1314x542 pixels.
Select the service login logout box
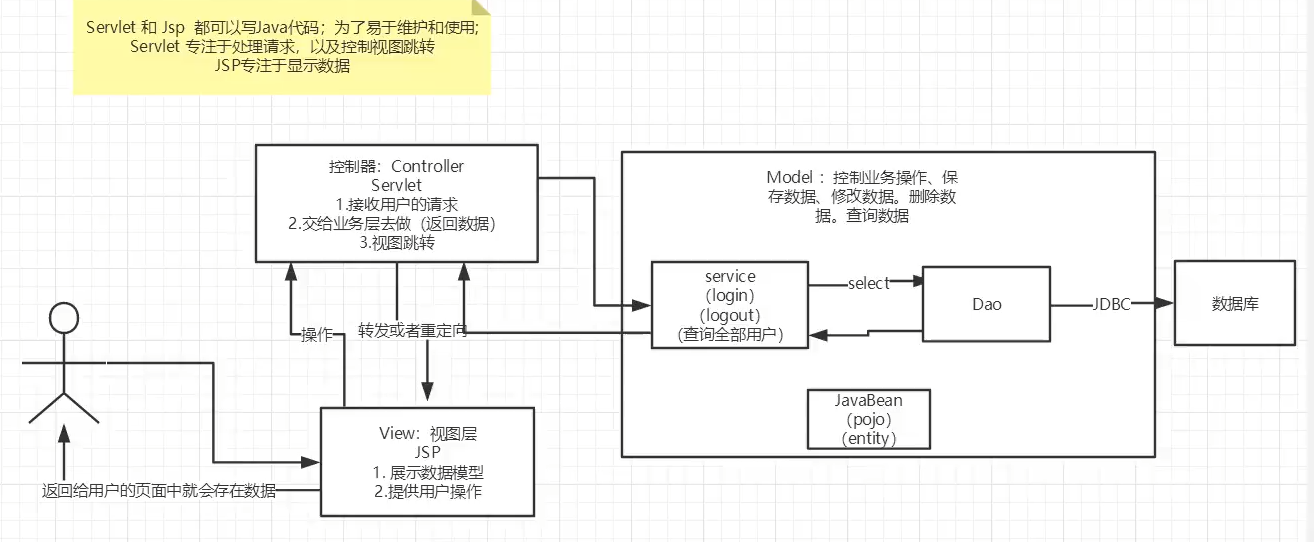point(729,304)
